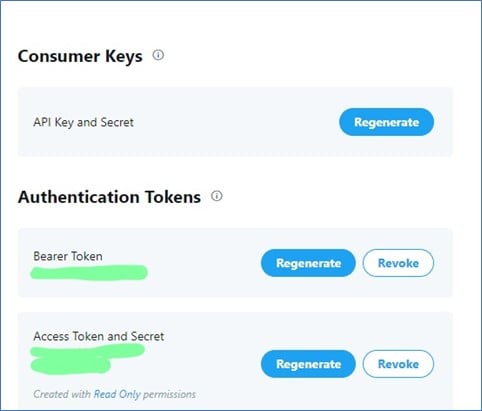Click the redacted Bearer Token value
Viewport: 482px width, 411px height.
click(x=89, y=272)
